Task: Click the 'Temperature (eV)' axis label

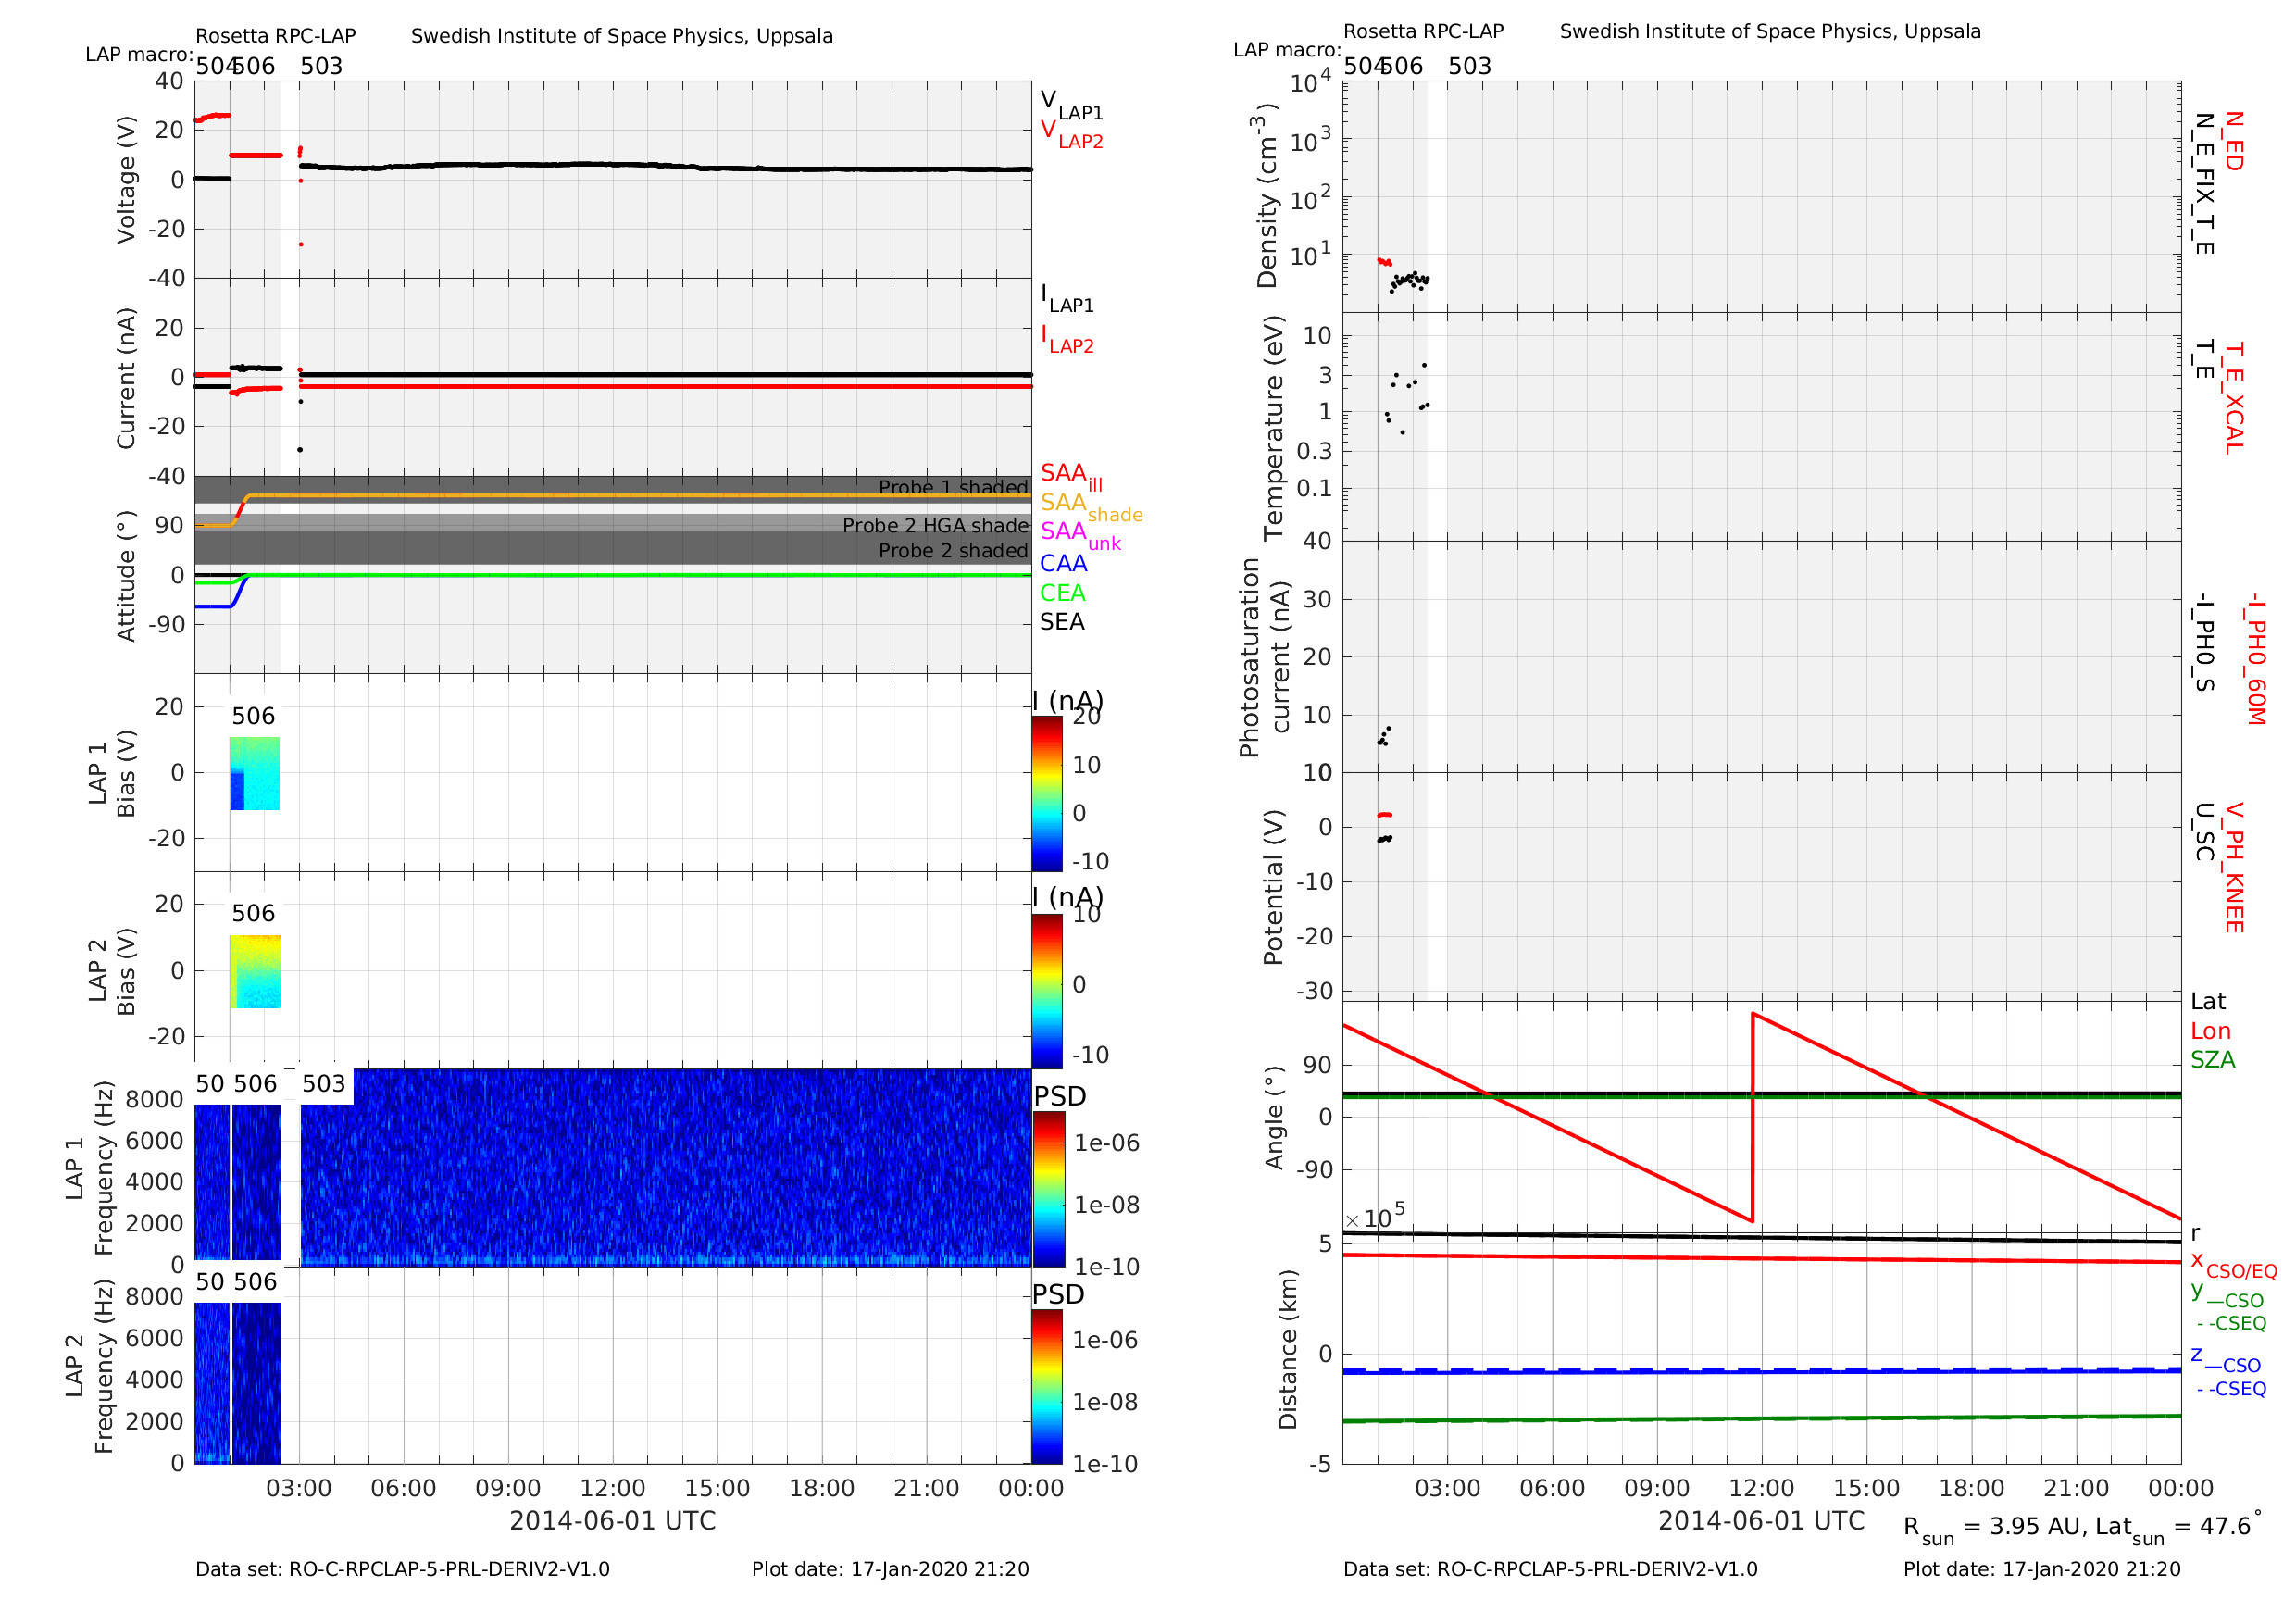Action: pyautogui.click(x=1273, y=428)
